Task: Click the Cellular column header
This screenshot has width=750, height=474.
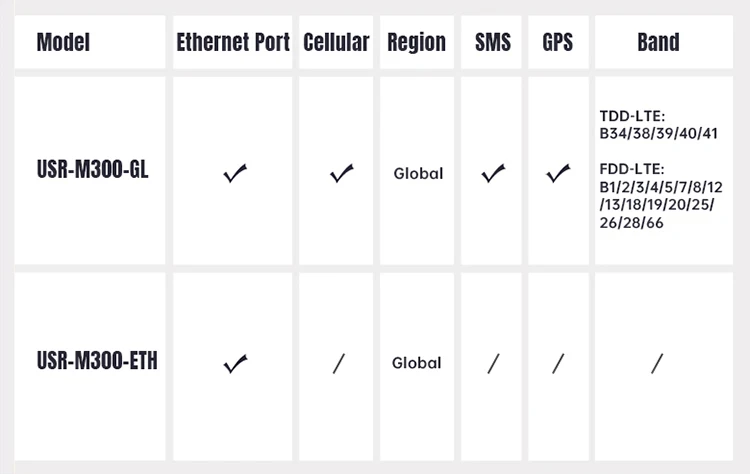Action: [336, 42]
